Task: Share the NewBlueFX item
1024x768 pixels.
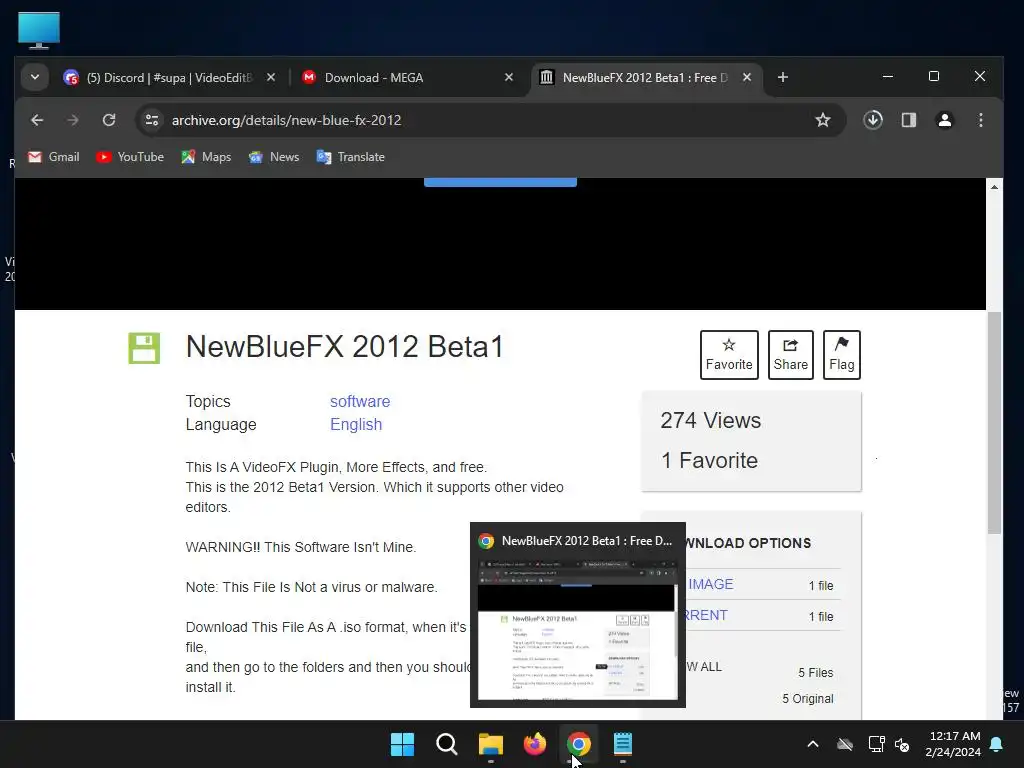Action: tap(790, 355)
